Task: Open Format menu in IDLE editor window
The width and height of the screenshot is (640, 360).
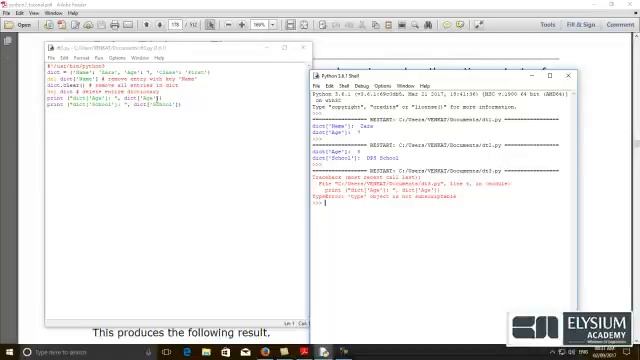Action: click(x=81, y=58)
